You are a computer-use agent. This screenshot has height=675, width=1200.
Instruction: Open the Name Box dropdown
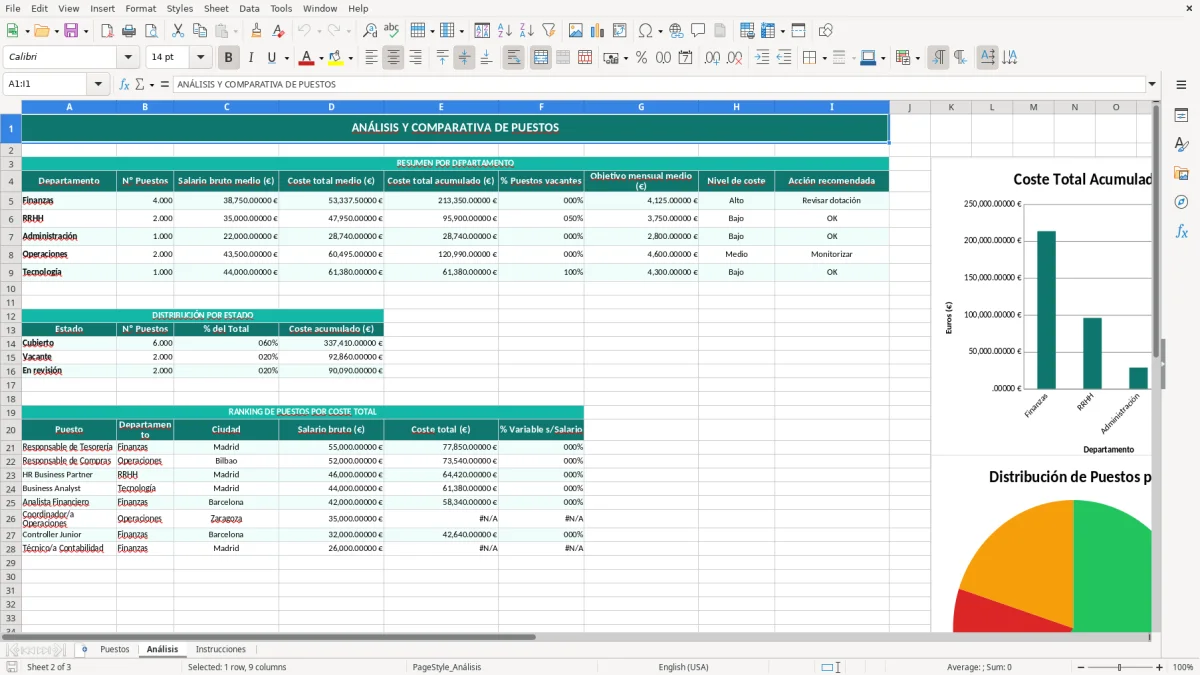[x=99, y=84]
